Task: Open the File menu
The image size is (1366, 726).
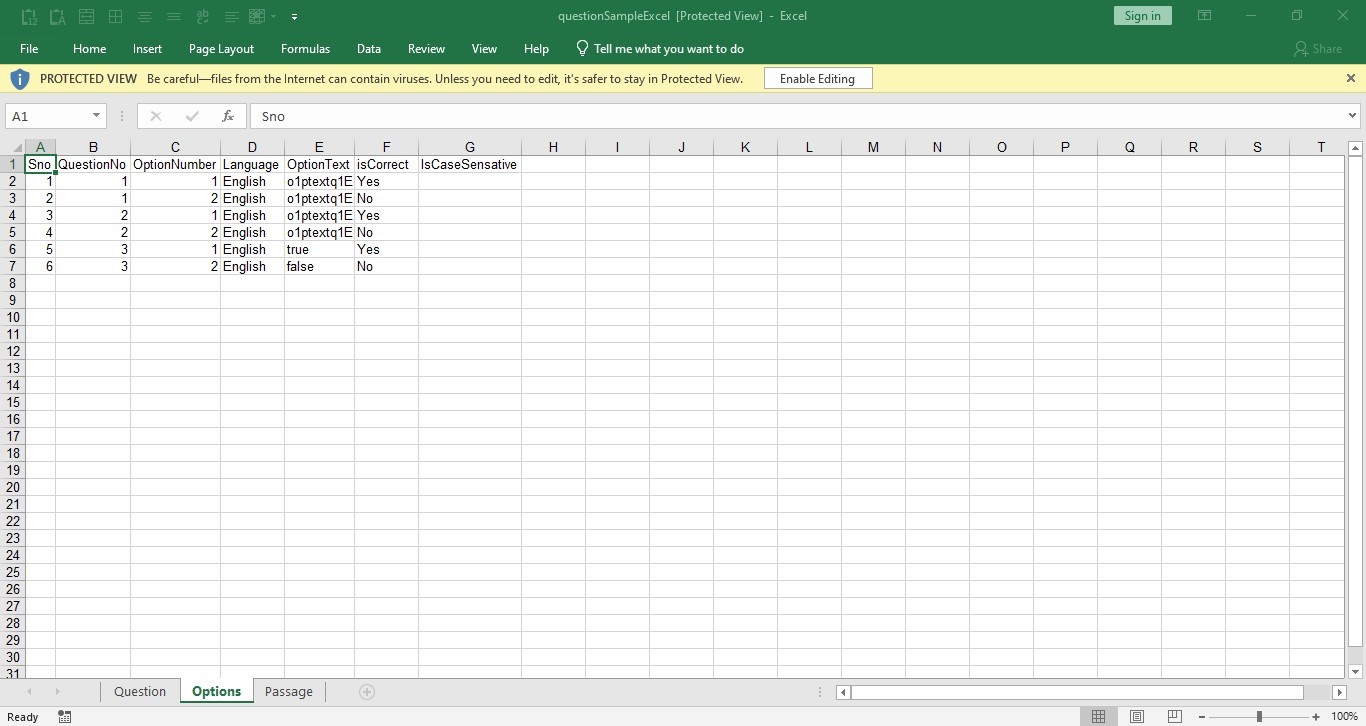Action: pos(29,48)
